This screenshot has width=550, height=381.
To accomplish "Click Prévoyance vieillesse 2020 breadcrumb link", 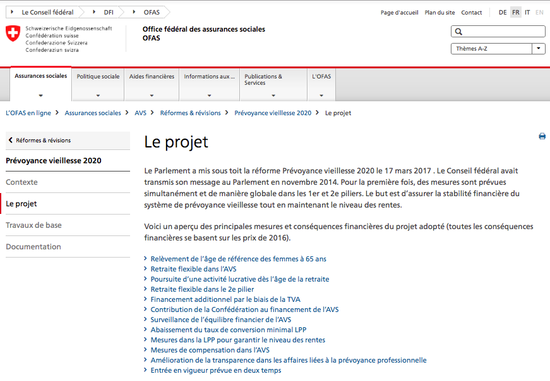I will pos(273,113).
